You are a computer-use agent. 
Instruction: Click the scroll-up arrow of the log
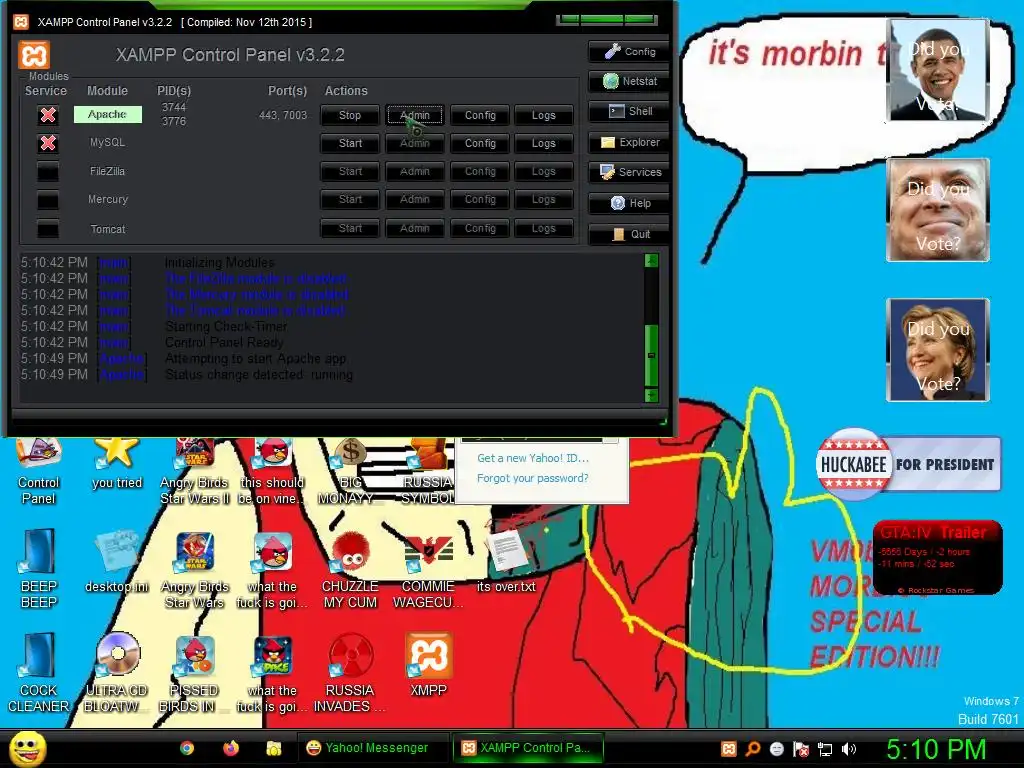click(x=651, y=261)
